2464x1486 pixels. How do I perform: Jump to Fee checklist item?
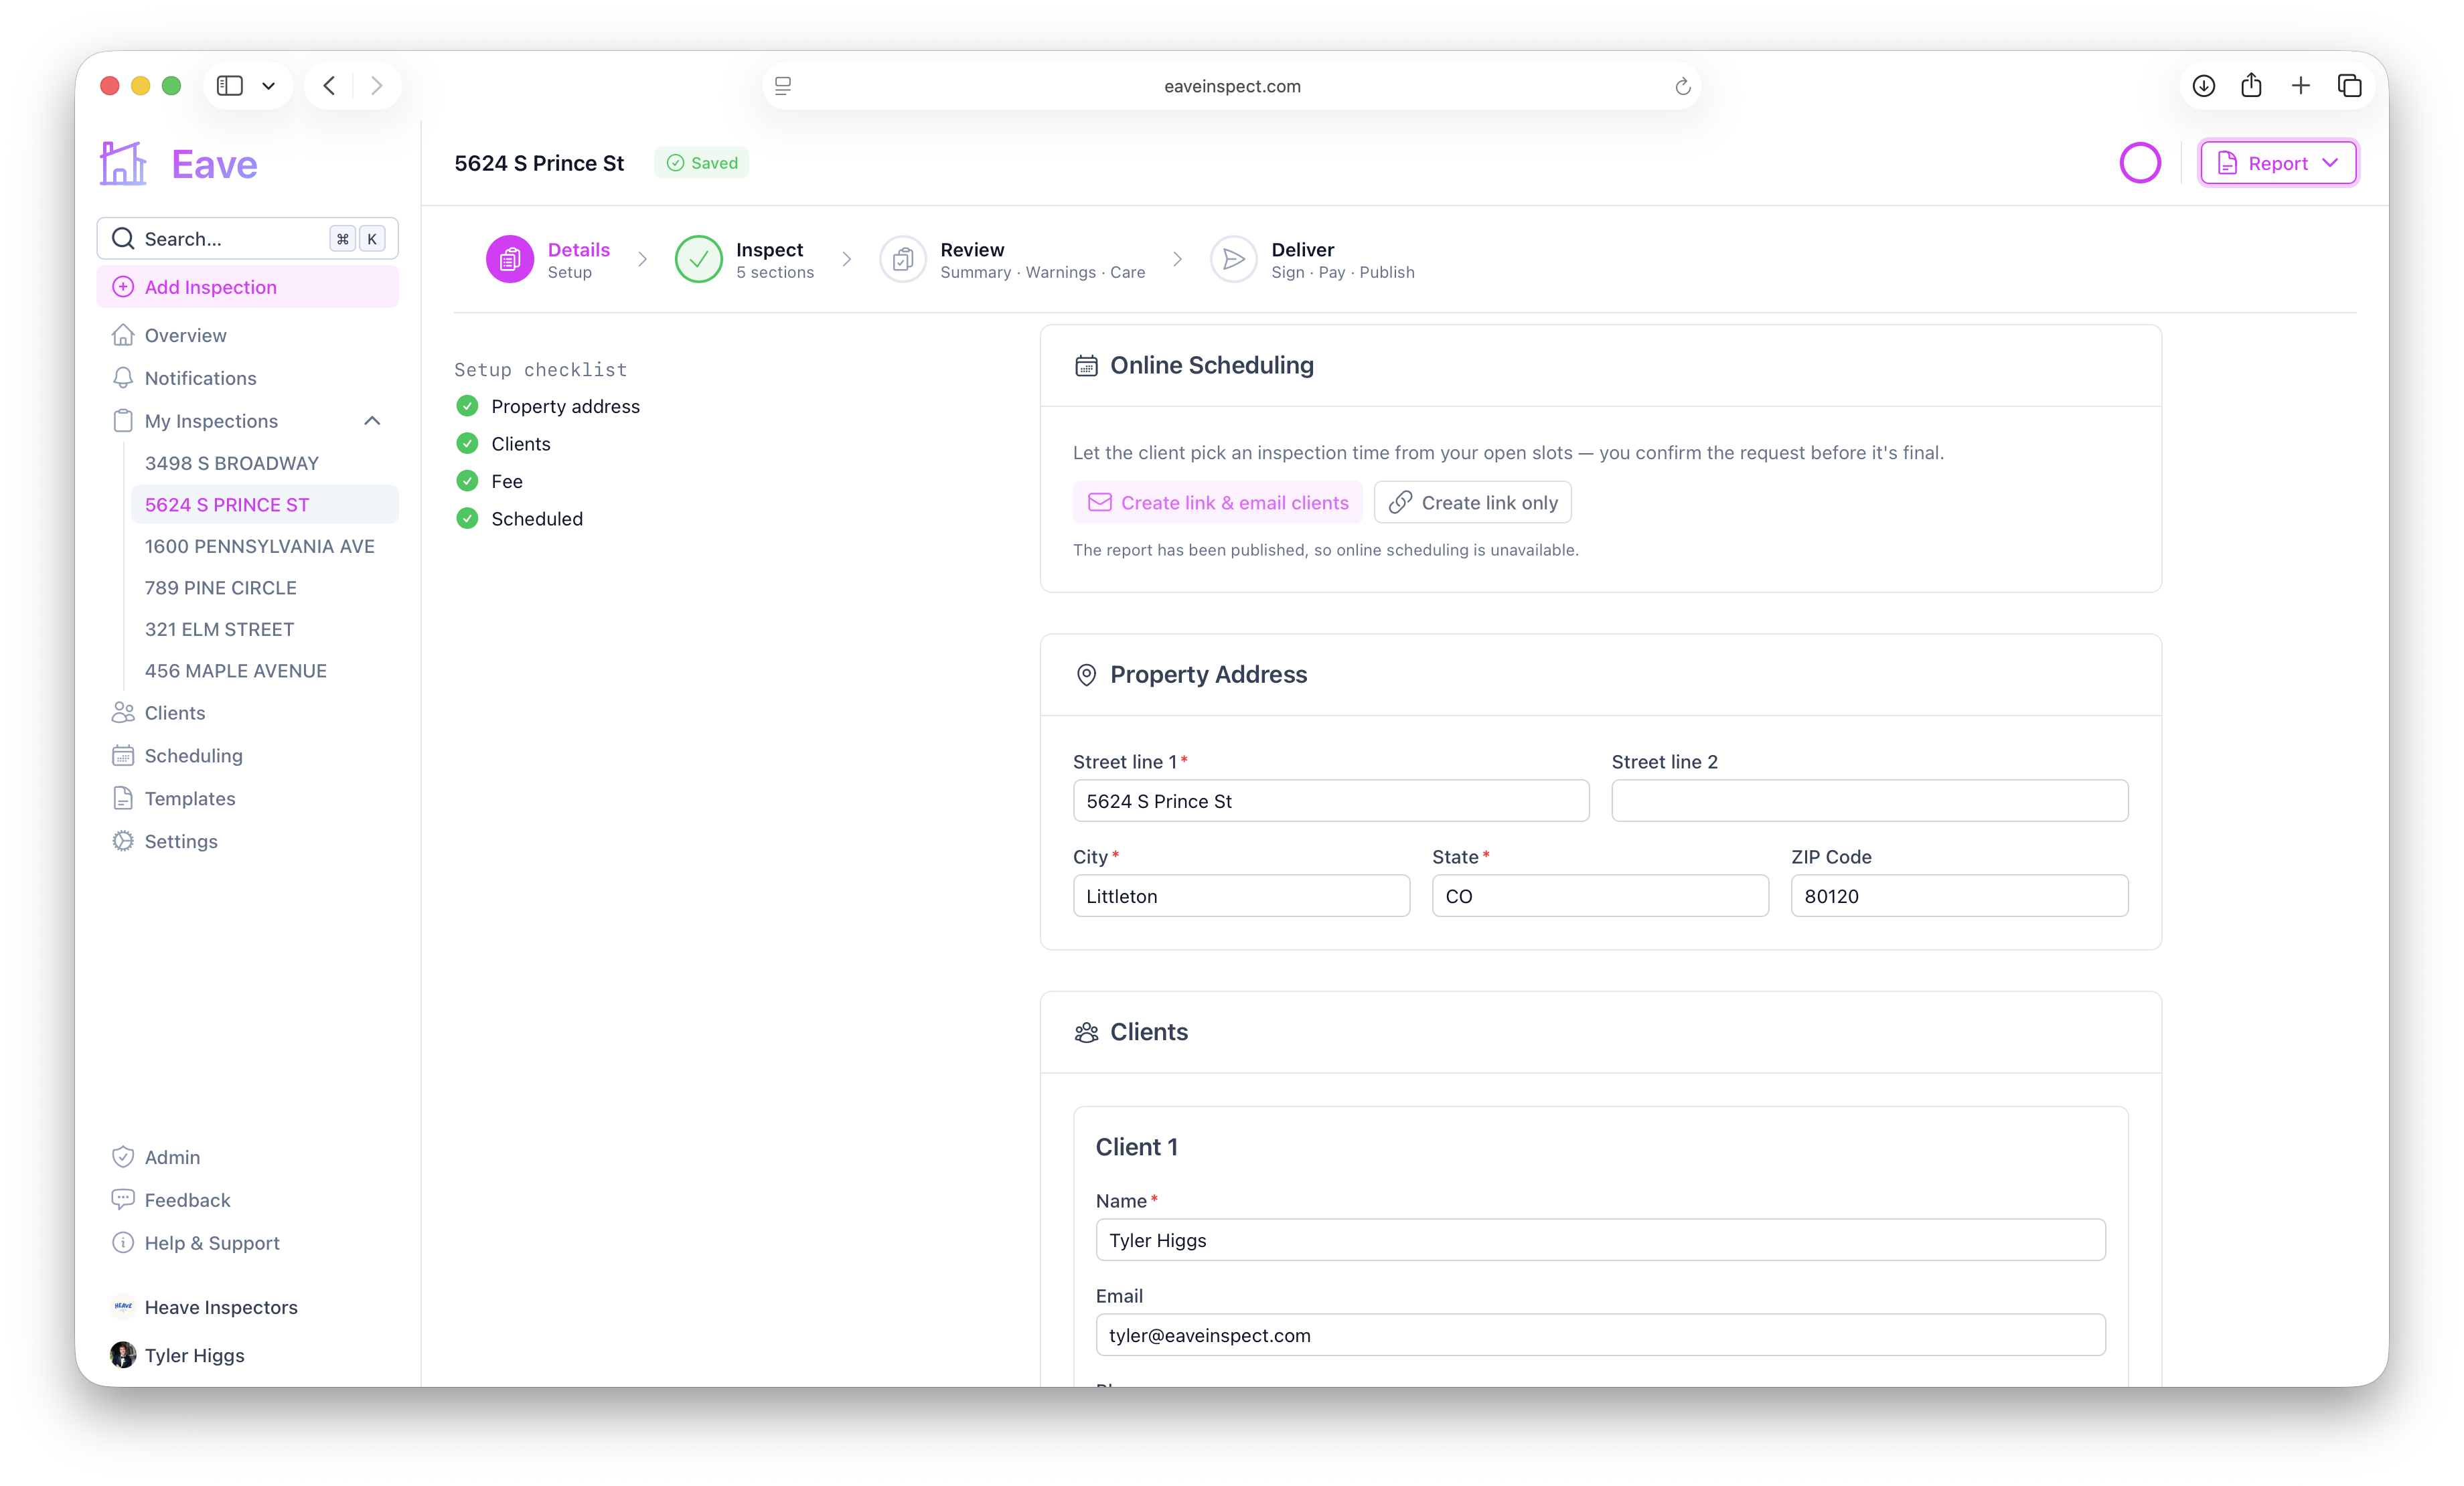(489, 481)
